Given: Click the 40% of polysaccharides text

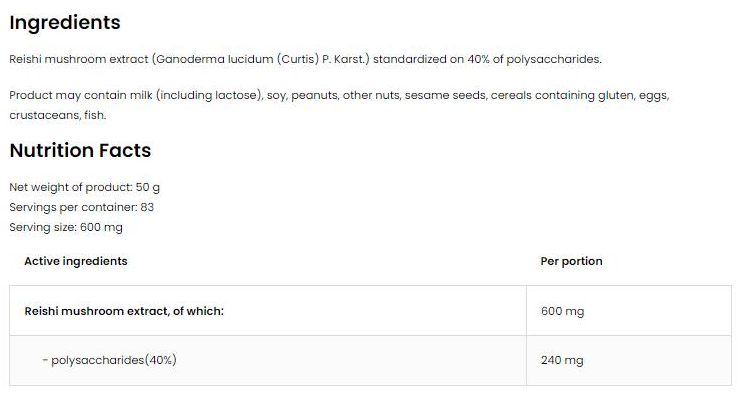Looking at the screenshot, I should (x=534, y=60).
